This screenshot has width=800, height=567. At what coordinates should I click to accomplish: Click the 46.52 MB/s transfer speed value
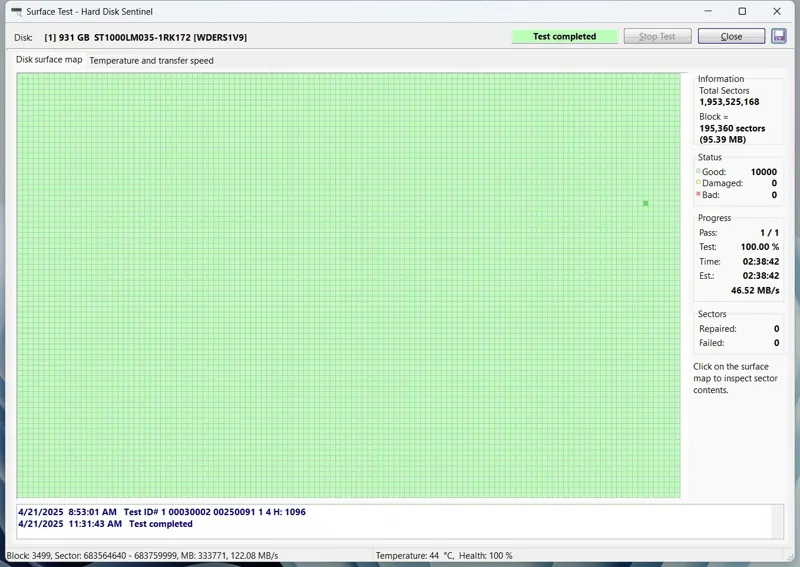point(755,290)
